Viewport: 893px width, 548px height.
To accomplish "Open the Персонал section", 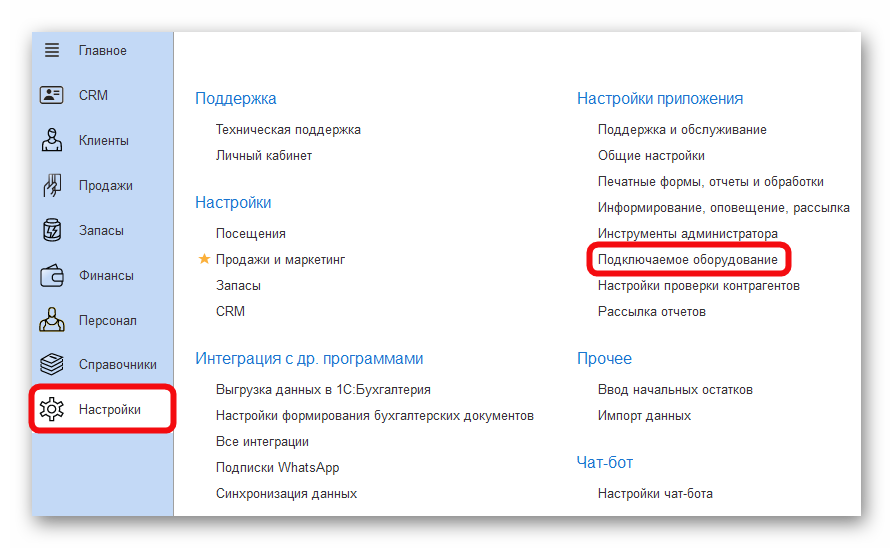I will 108,321.
